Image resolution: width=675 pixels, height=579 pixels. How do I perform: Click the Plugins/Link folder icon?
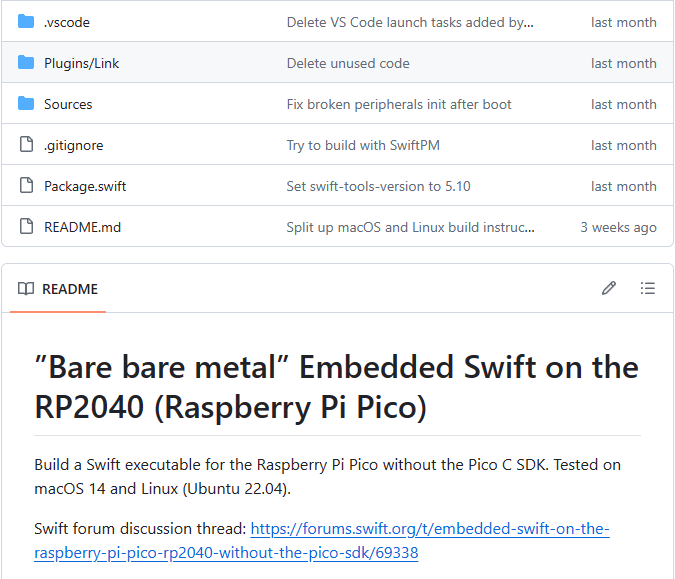tap(26, 63)
